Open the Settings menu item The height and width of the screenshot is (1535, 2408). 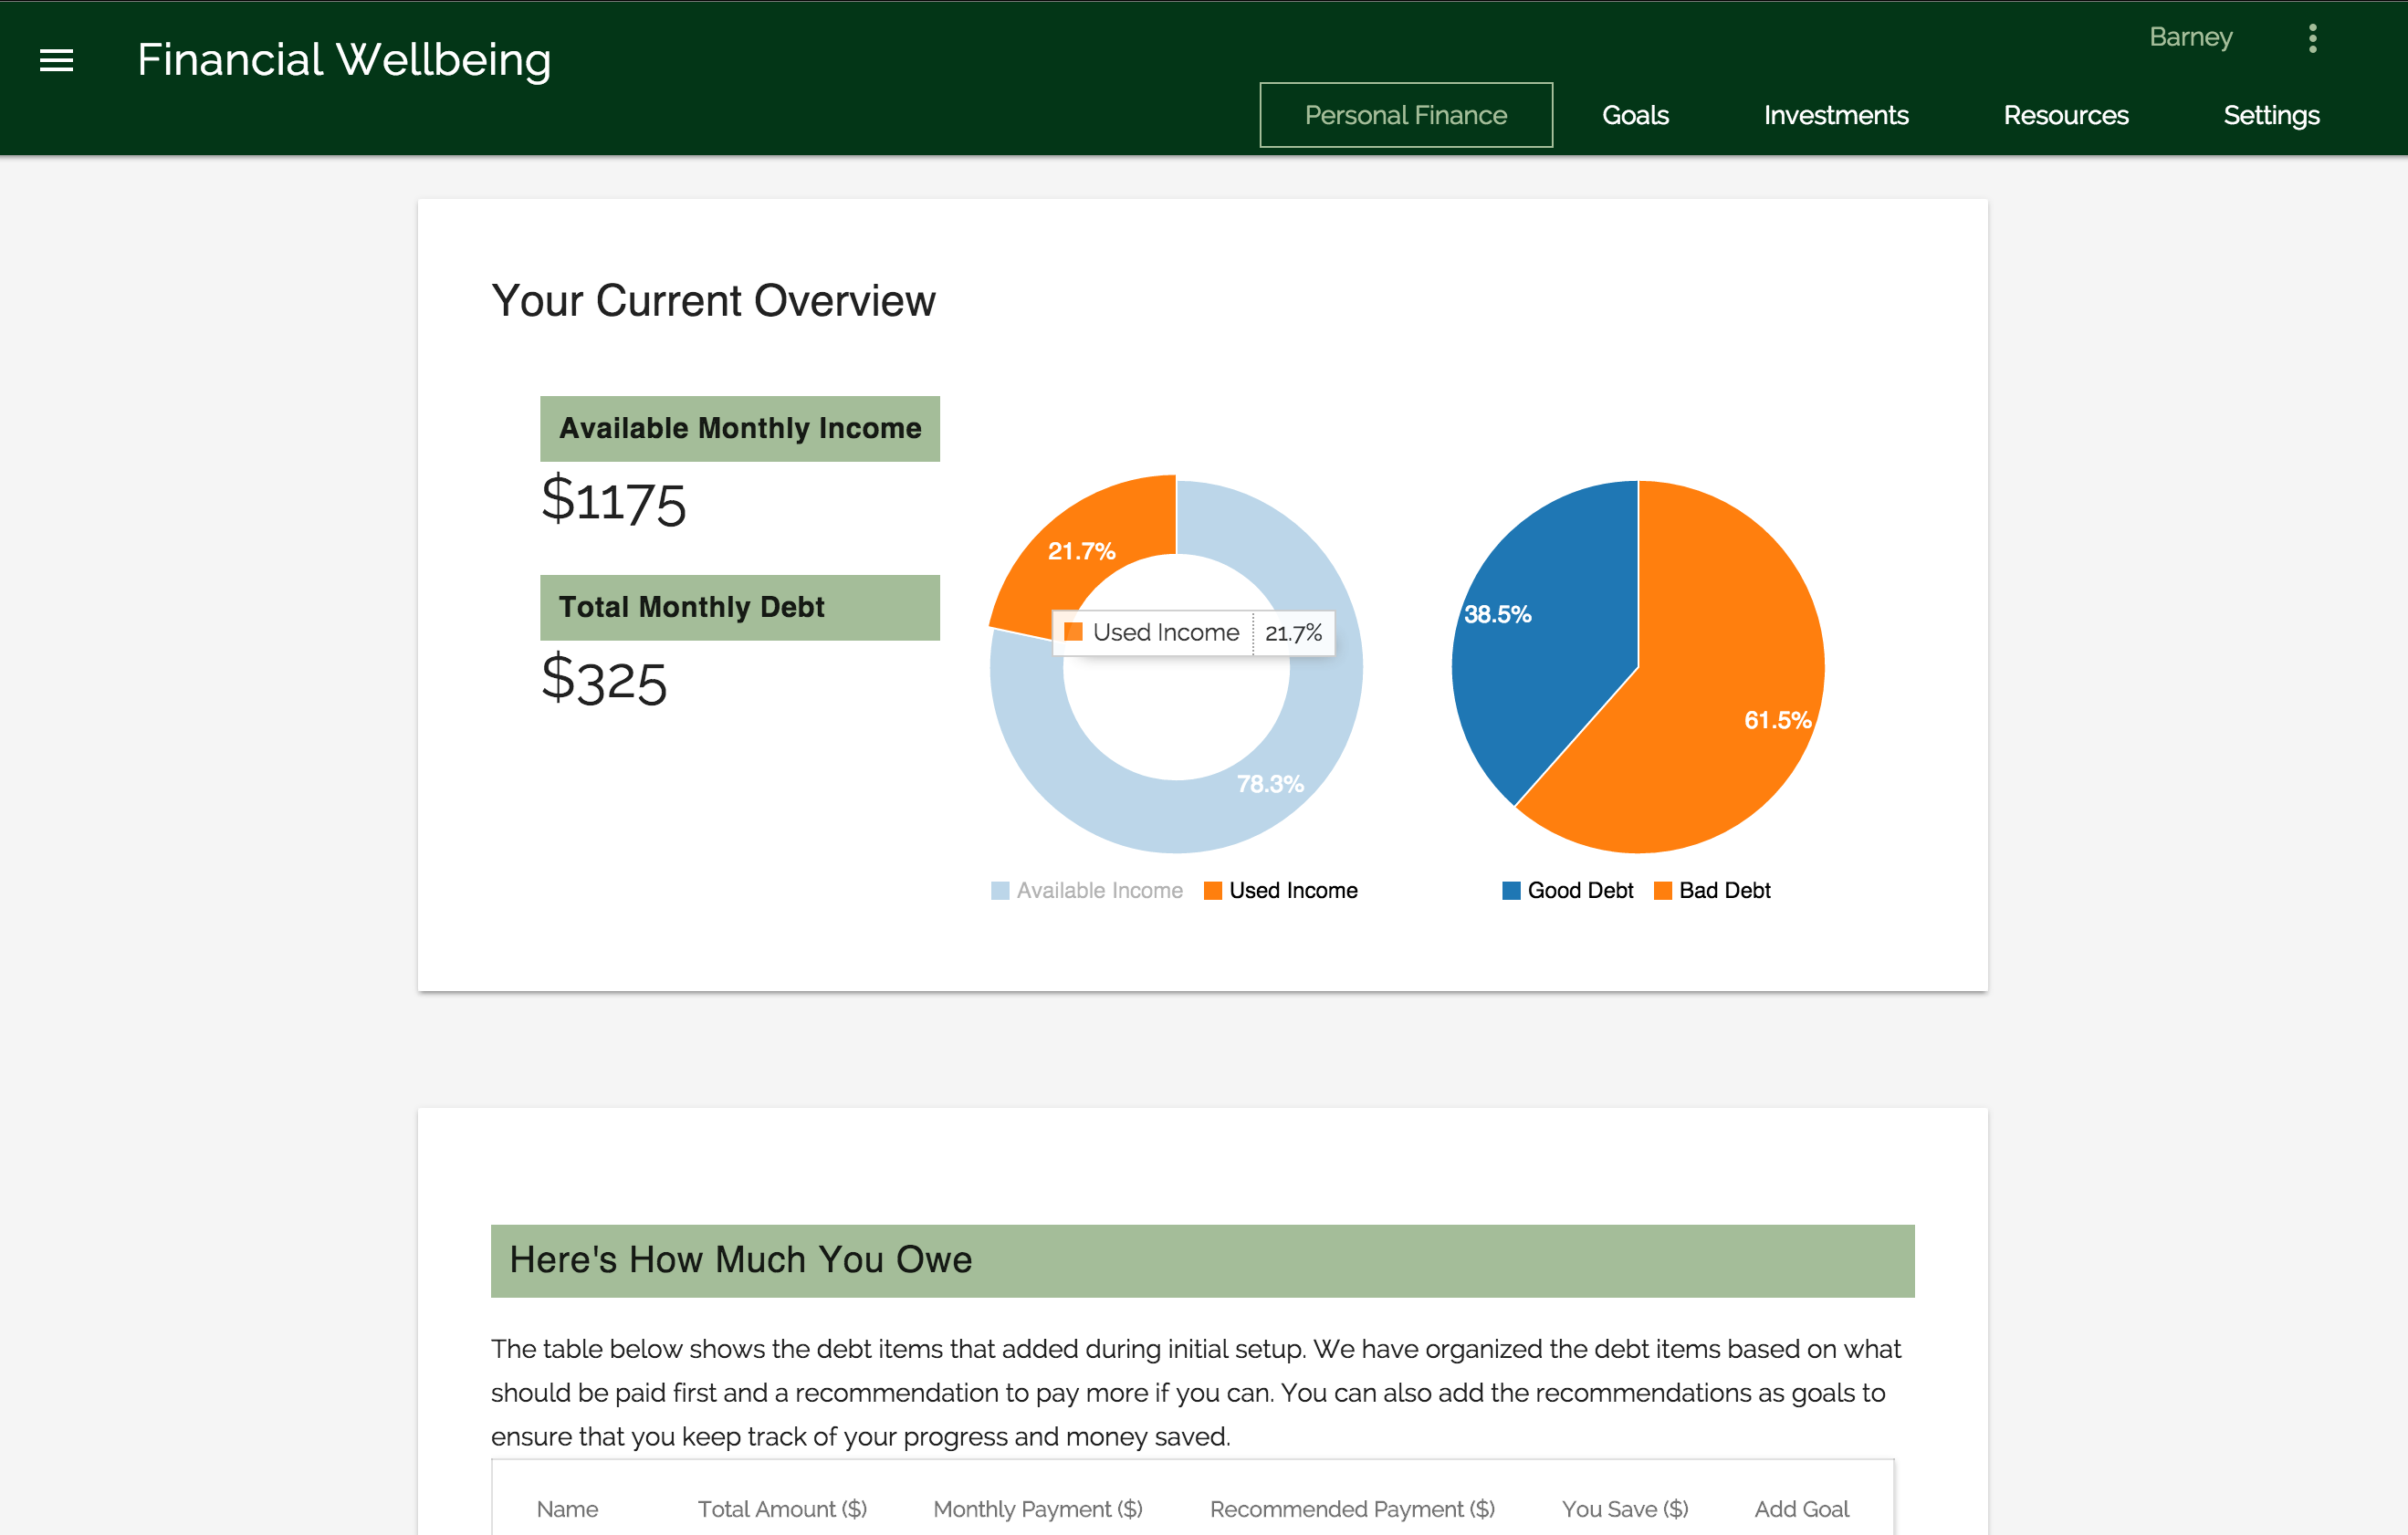click(2271, 115)
